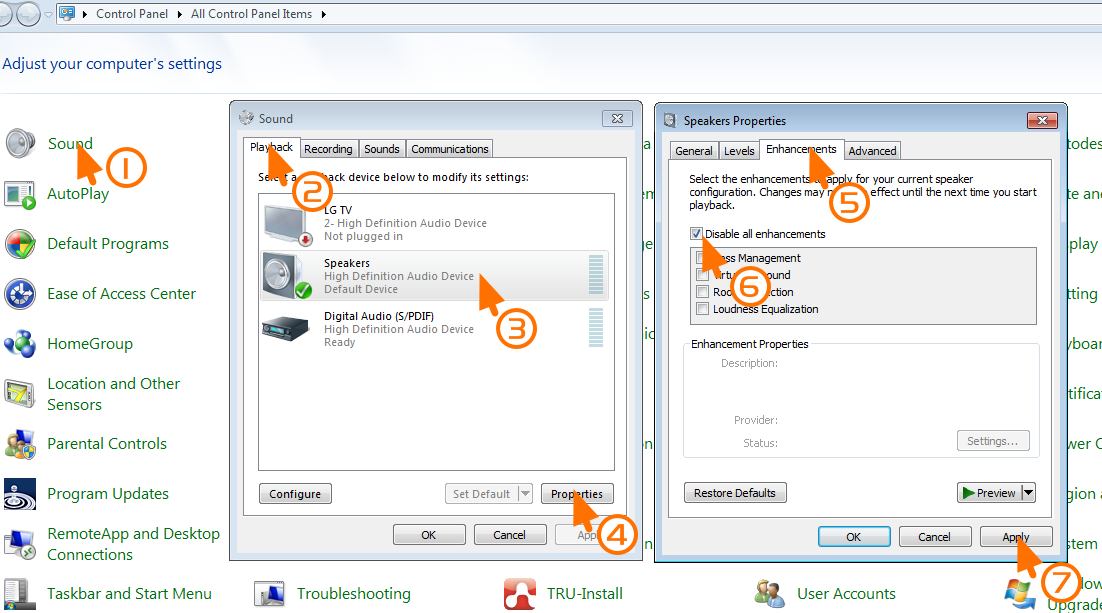Open the Preview dropdown arrow
The image size is (1102, 613).
coord(1028,493)
